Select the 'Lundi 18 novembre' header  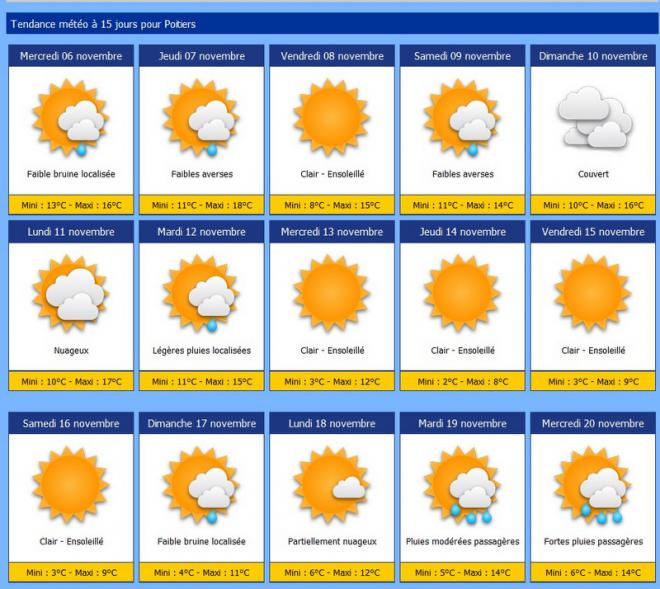pyautogui.click(x=332, y=423)
